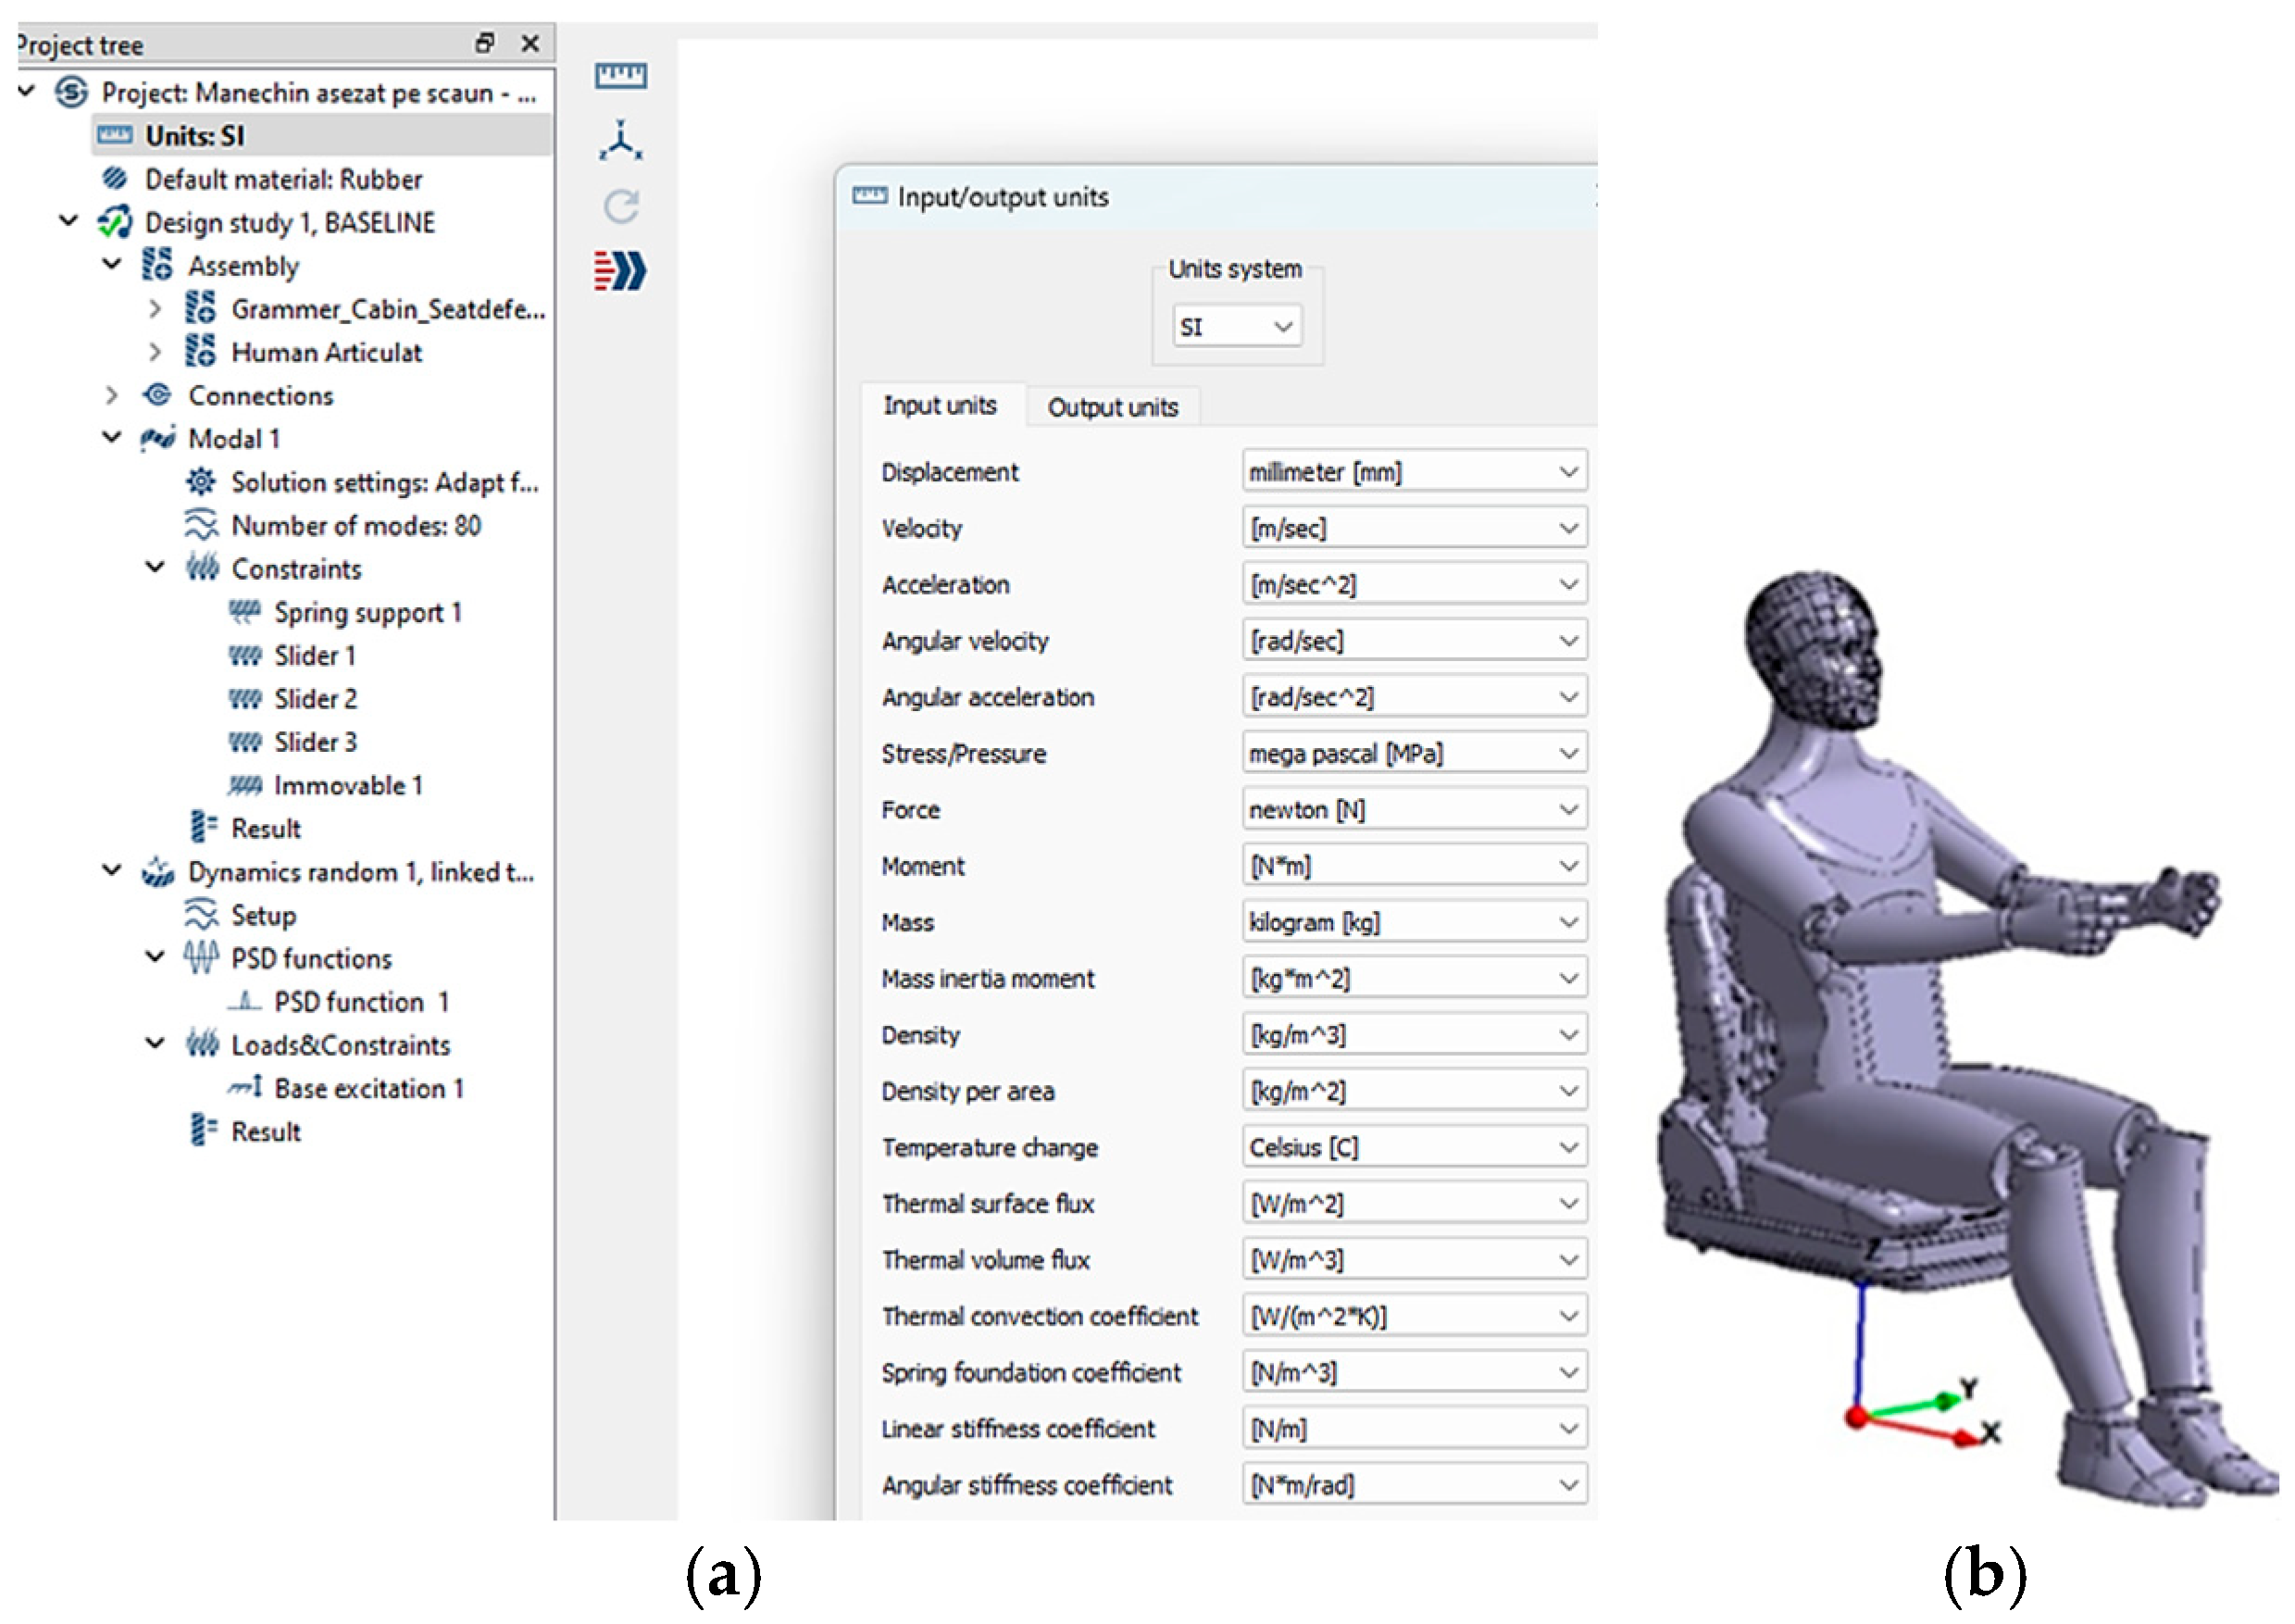The image size is (2295, 1624).
Task: Click the Solution settings gear icon
Action: 201,482
